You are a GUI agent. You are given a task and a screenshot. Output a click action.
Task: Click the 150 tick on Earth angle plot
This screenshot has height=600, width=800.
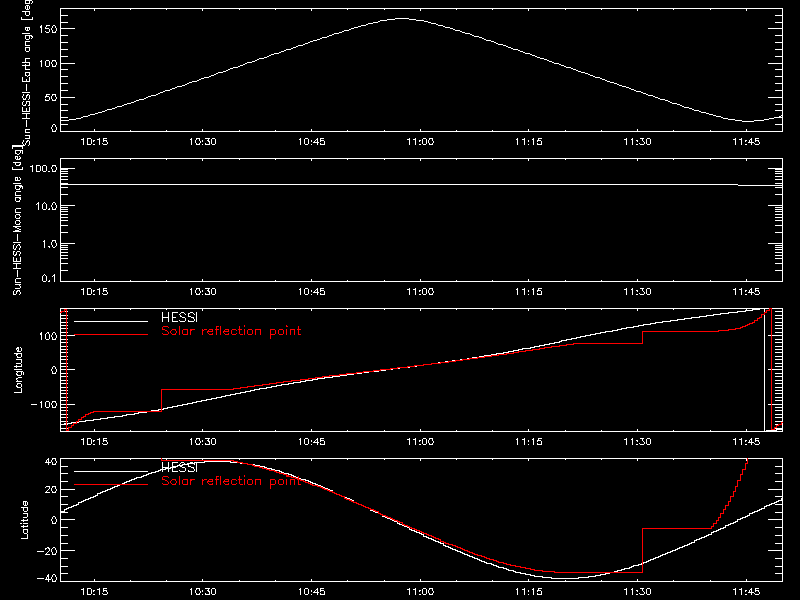(x=48, y=30)
